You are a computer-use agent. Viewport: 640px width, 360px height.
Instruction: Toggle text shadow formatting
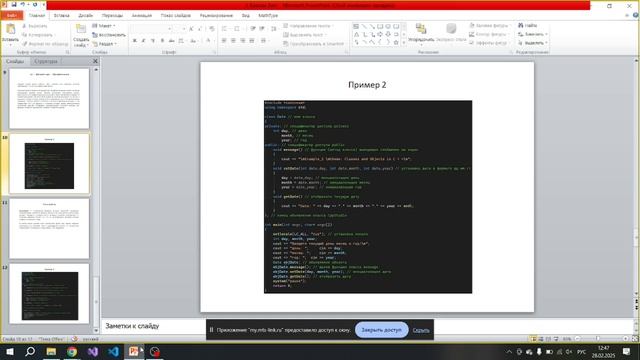tap(162, 40)
